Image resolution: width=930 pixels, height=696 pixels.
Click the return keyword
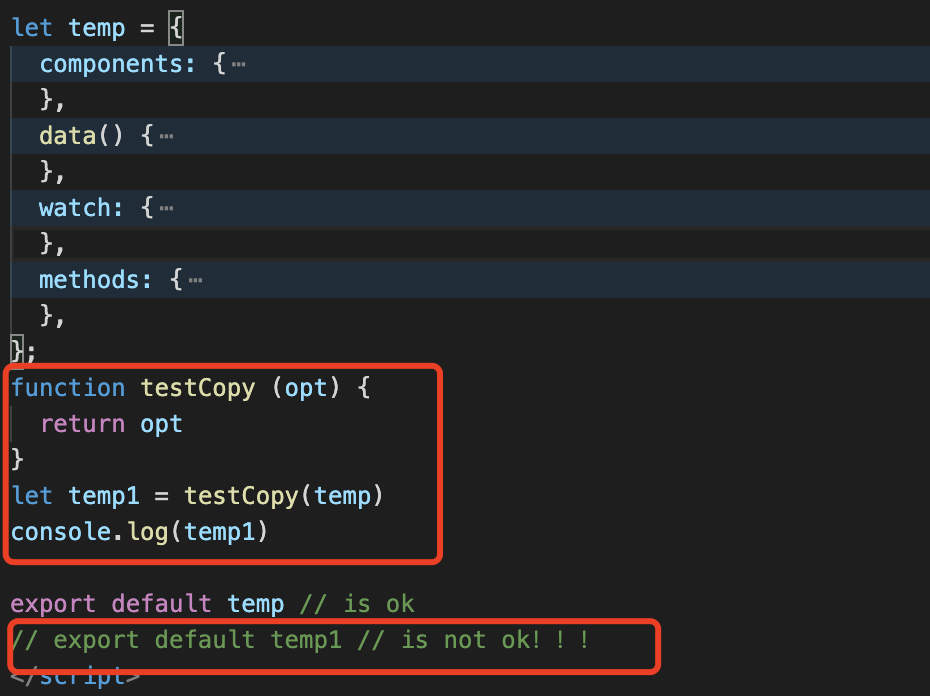(82, 424)
